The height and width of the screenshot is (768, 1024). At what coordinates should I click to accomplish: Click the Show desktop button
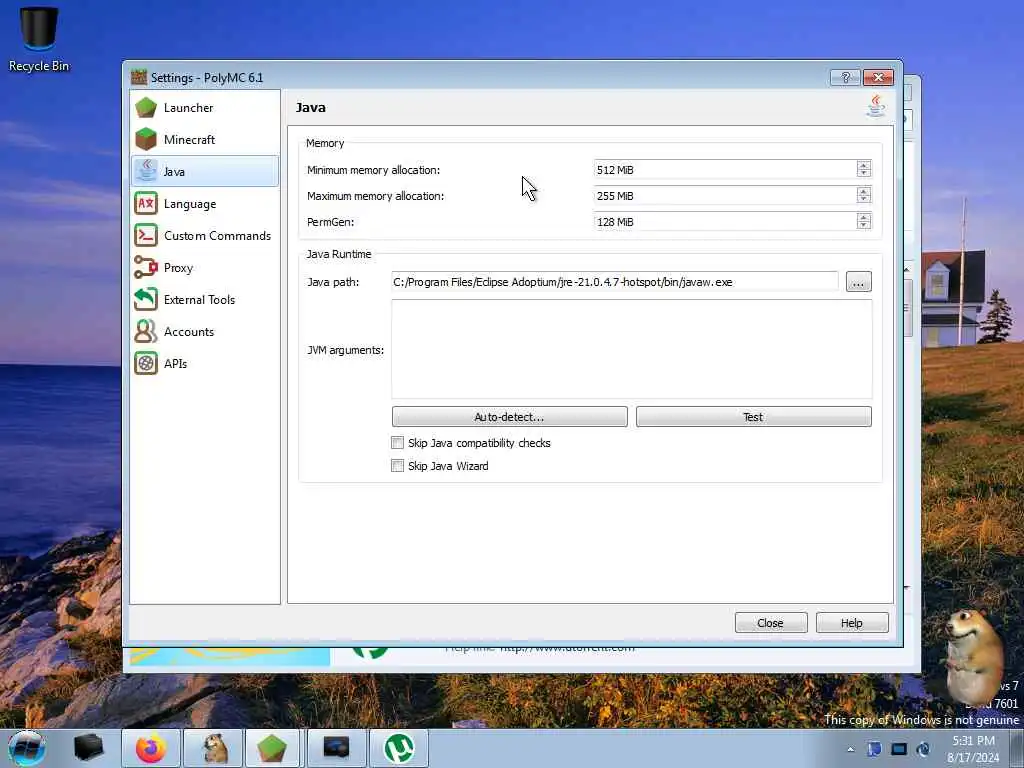tap(1018, 748)
